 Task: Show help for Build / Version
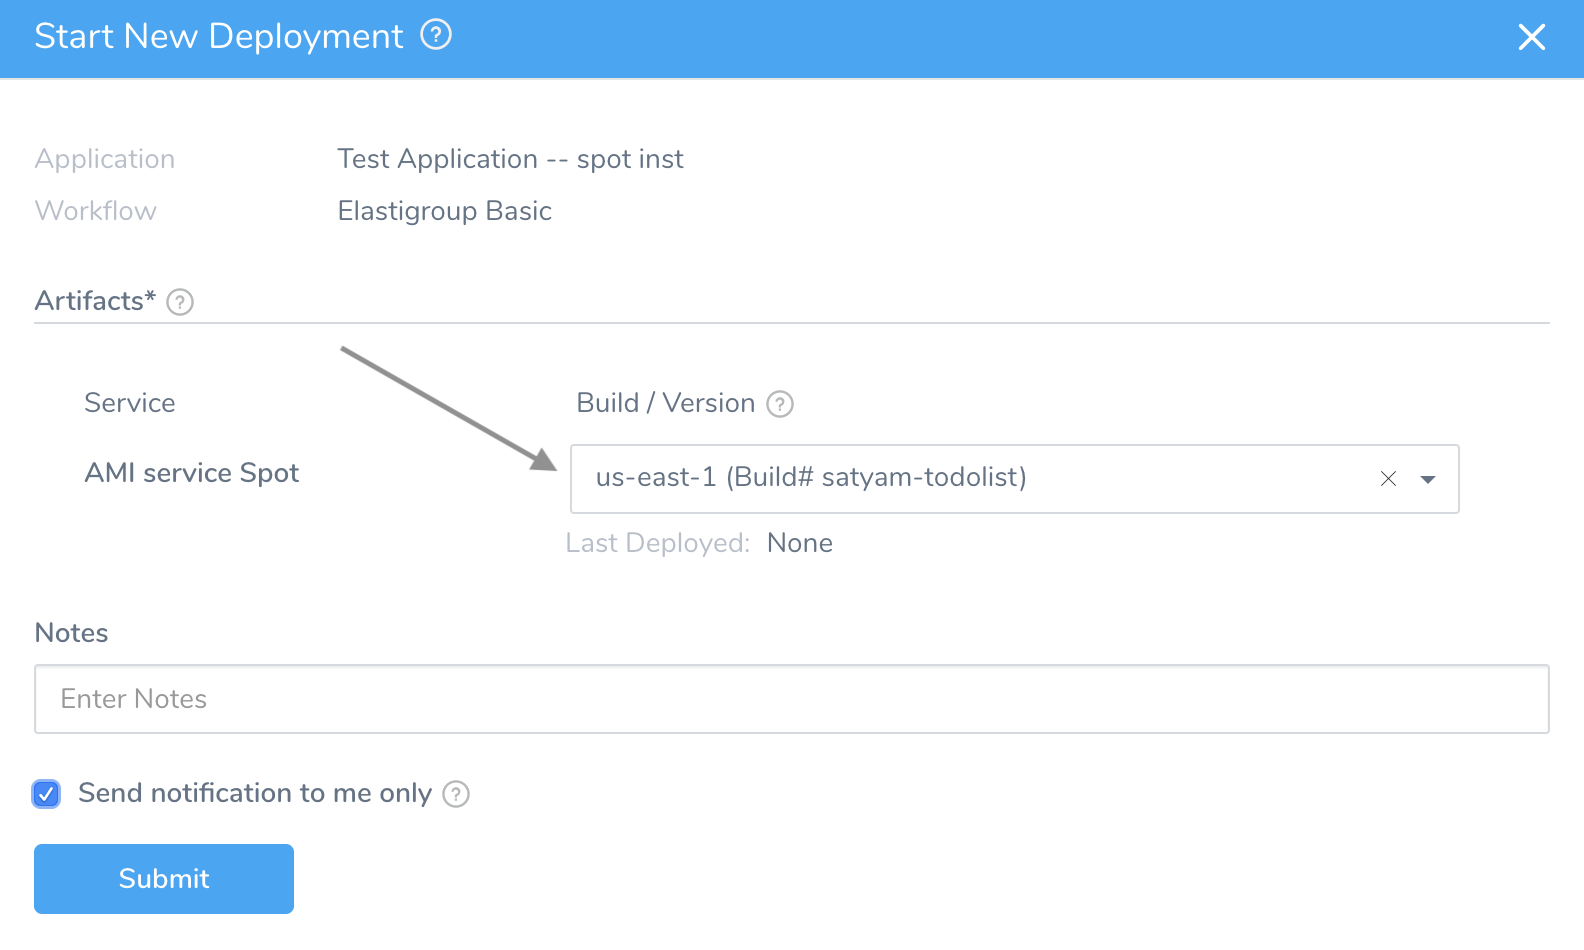pos(780,404)
